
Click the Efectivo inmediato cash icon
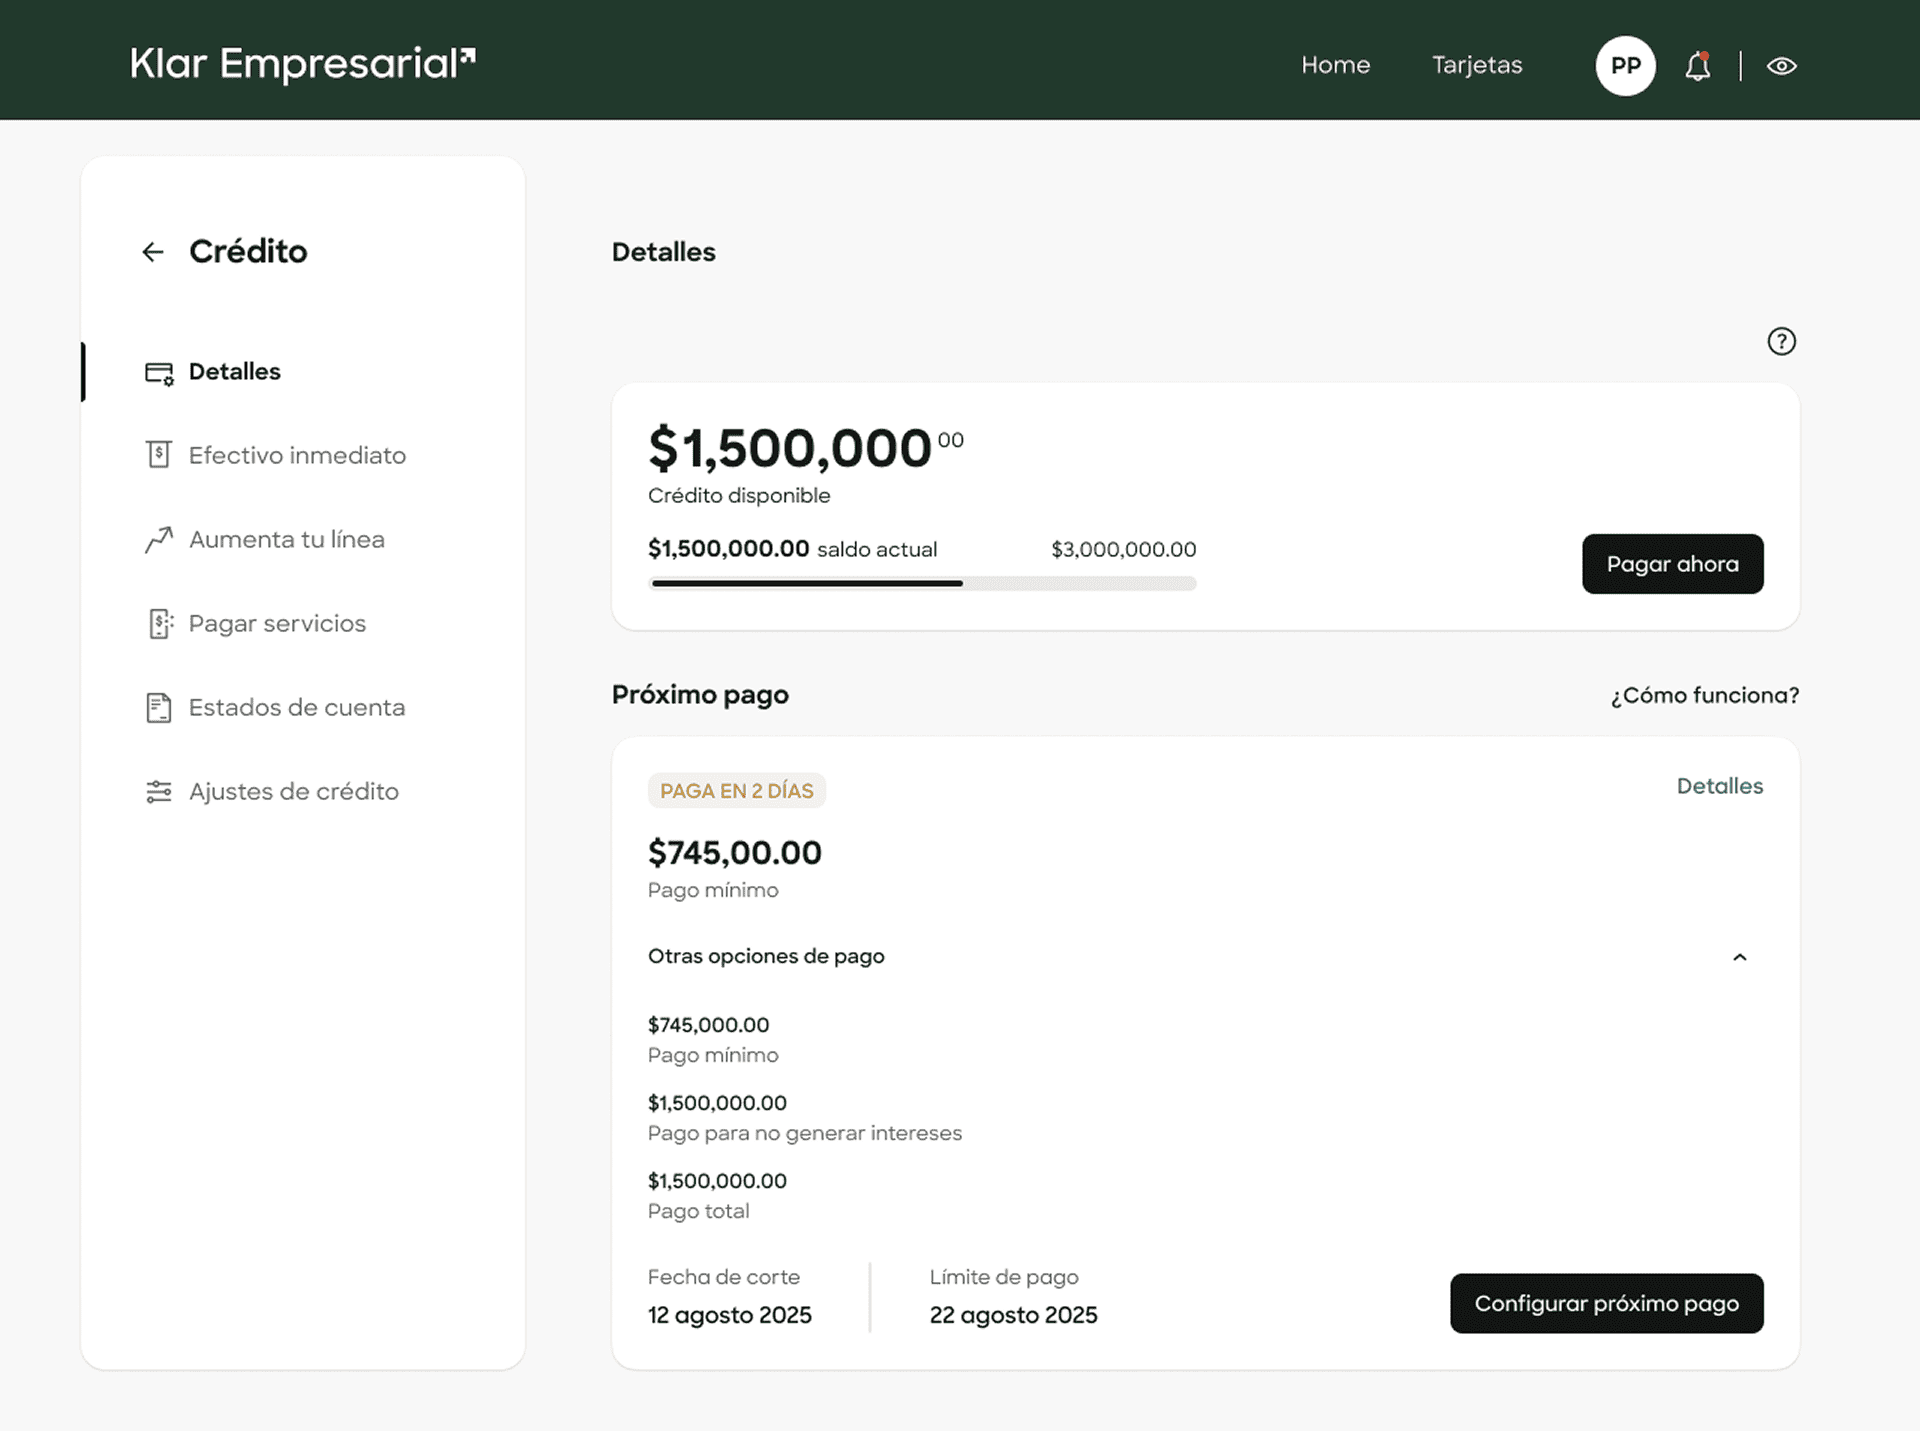click(x=159, y=455)
